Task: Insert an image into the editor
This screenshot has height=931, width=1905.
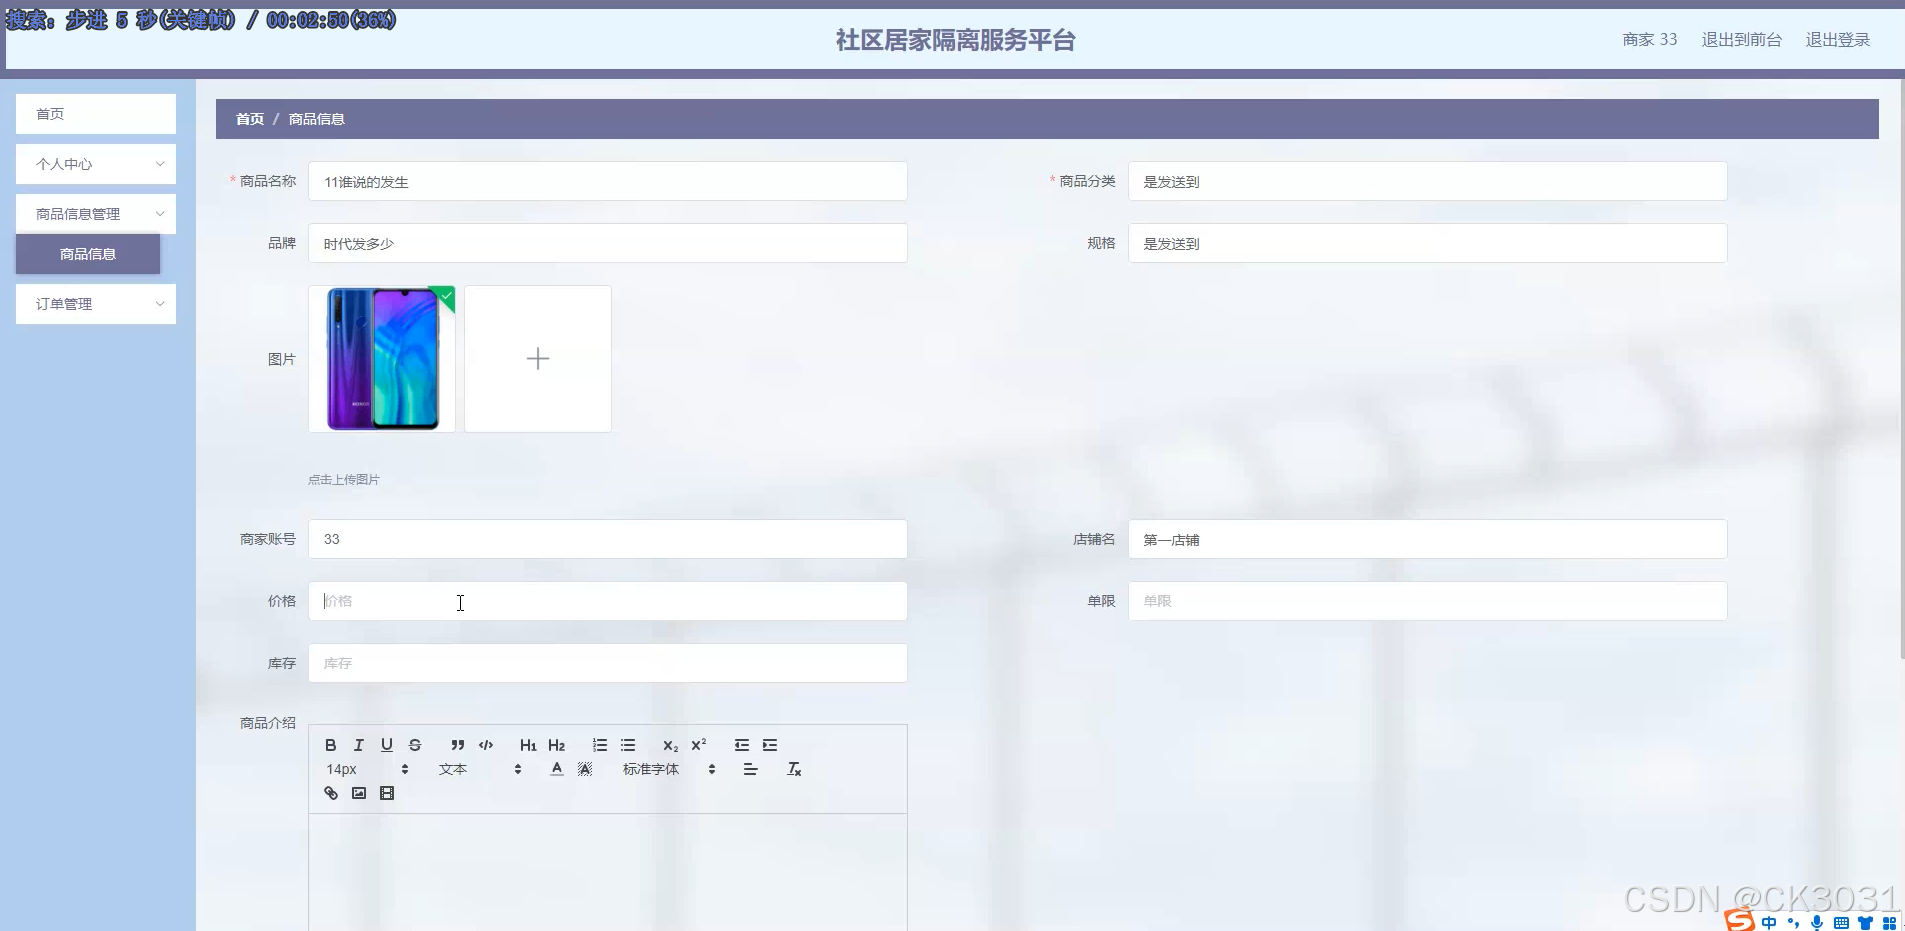Action: [x=359, y=793]
